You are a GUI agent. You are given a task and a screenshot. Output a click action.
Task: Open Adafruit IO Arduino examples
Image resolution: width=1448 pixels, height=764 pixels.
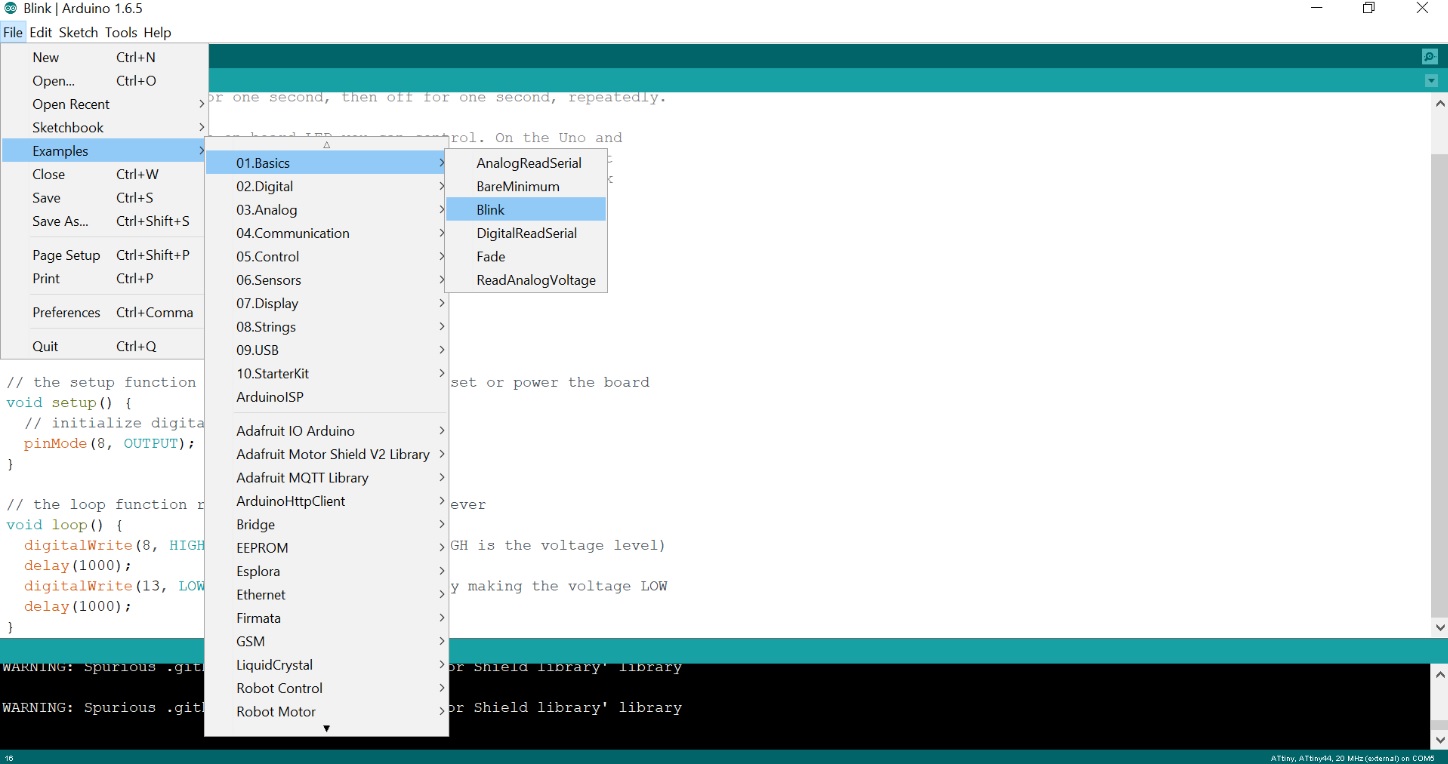326,431
